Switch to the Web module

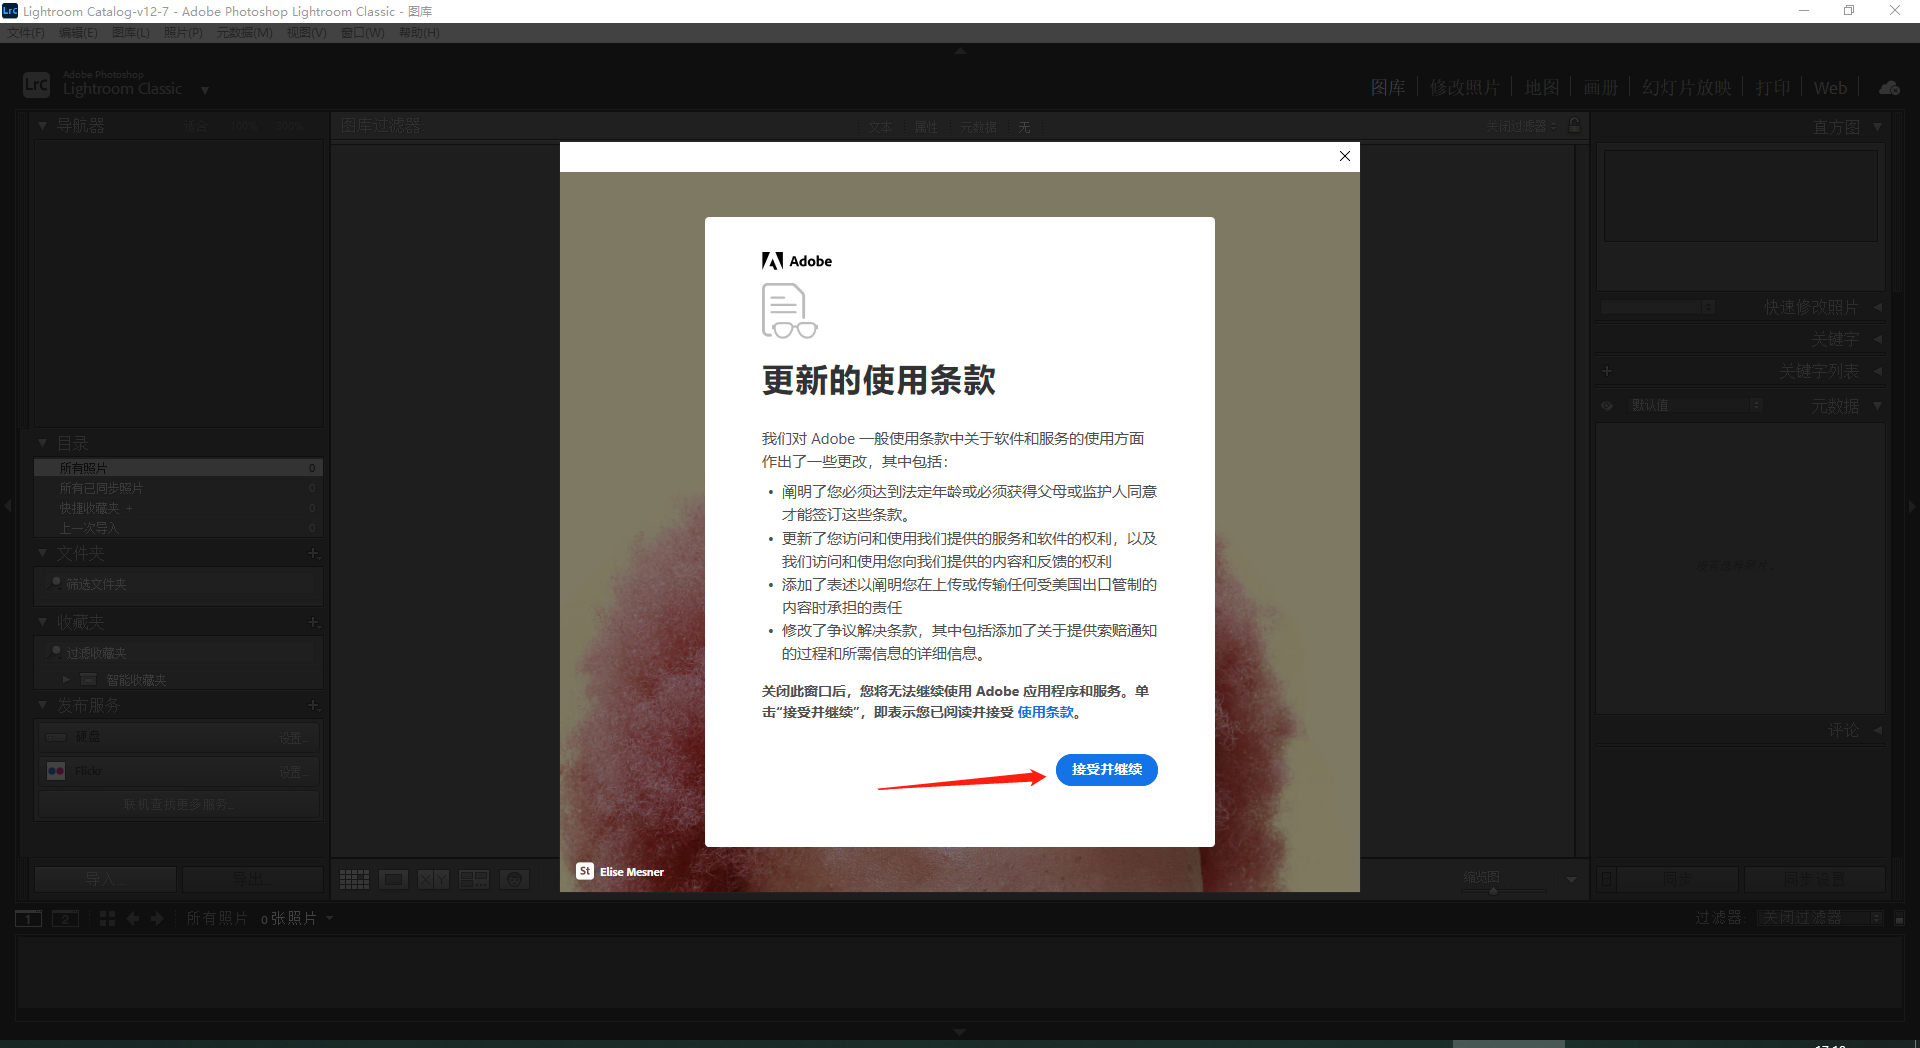pyautogui.click(x=1830, y=88)
